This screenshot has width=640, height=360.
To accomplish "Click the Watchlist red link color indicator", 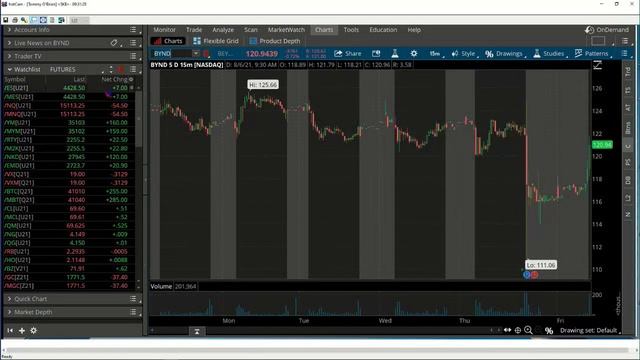I will coord(121,69).
